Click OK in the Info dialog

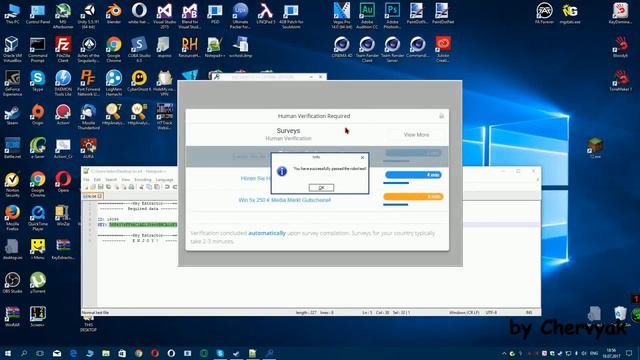click(321, 187)
